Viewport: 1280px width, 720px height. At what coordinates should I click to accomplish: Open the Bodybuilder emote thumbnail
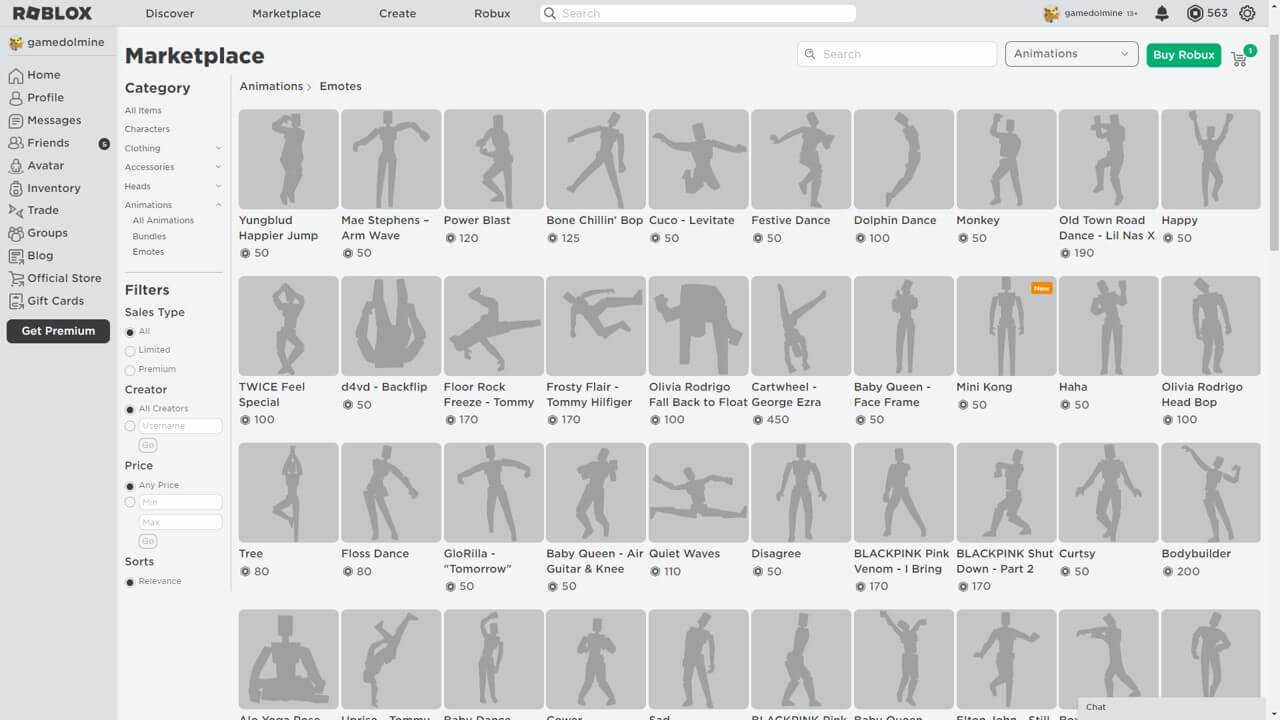pos(1211,493)
